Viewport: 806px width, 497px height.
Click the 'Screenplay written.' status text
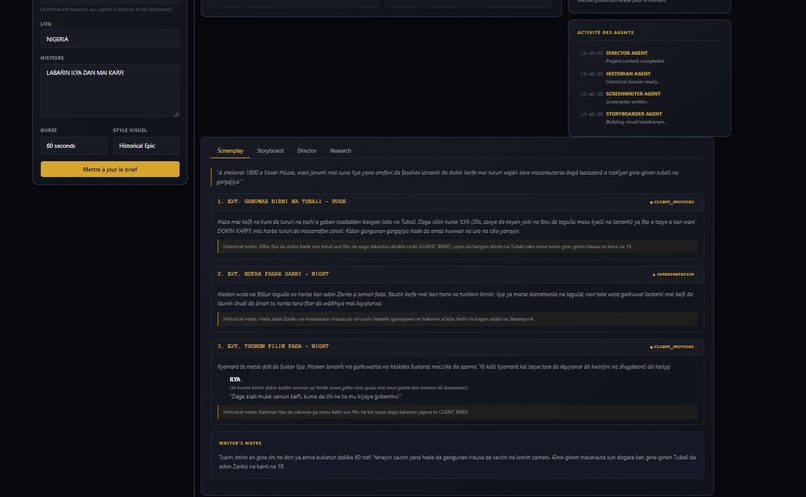pyautogui.click(x=627, y=102)
